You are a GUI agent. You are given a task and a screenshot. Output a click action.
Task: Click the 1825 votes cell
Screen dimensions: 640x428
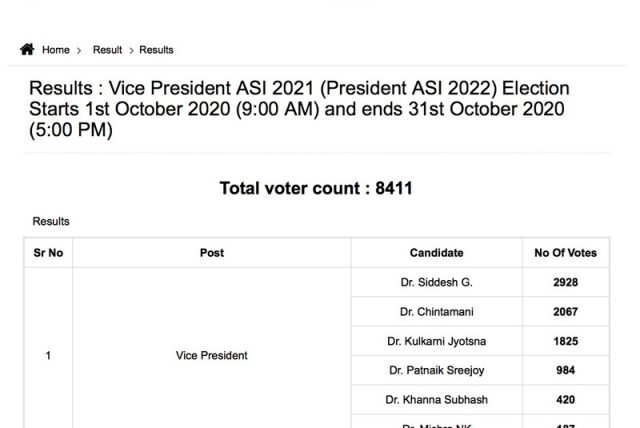tap(565, 341)
